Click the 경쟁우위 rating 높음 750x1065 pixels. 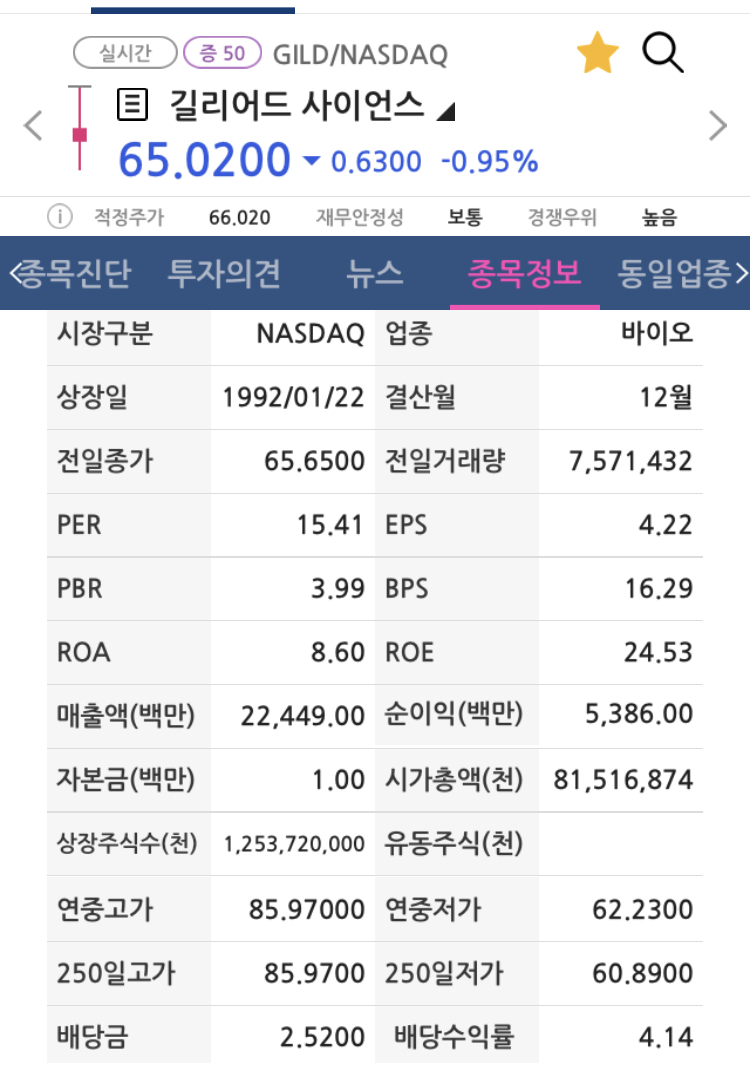pos(660,217)
